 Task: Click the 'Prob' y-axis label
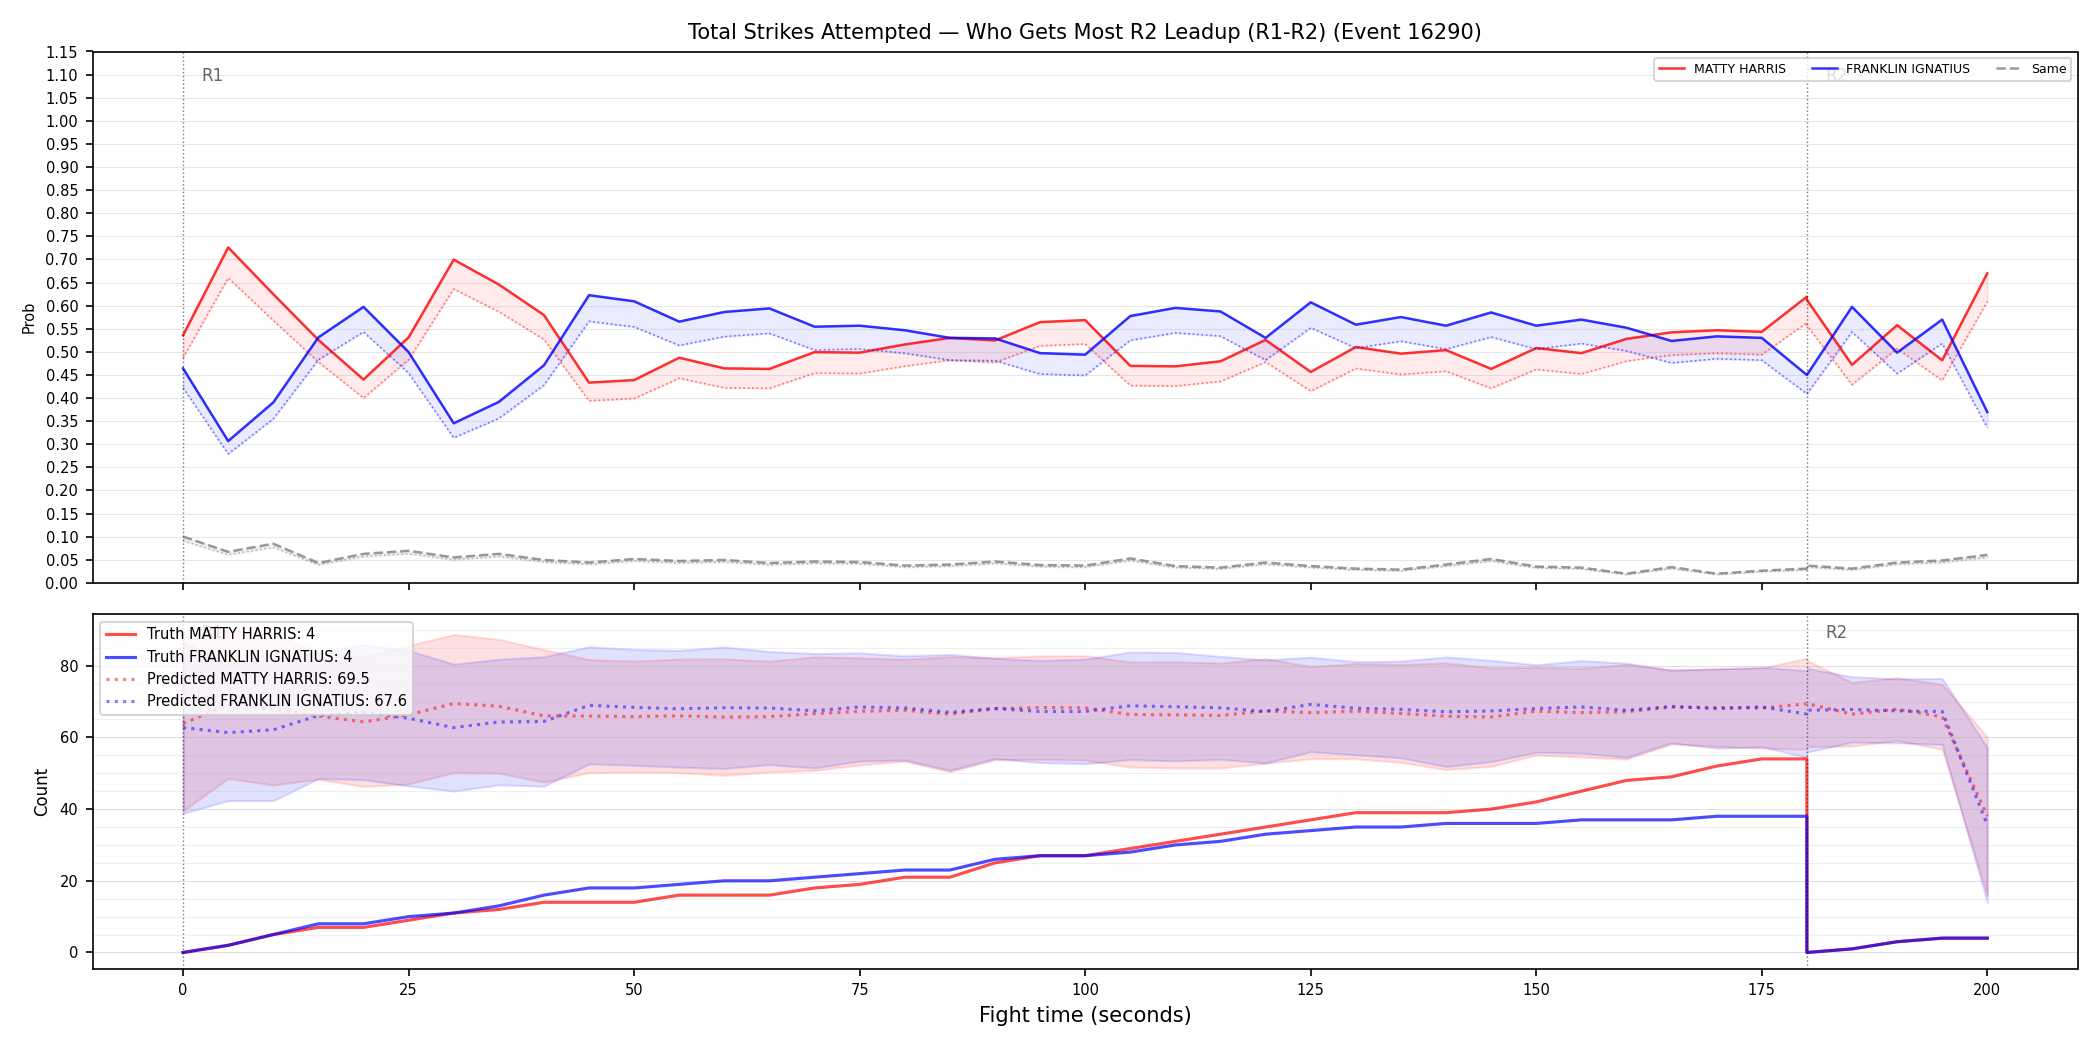(28, 318)
